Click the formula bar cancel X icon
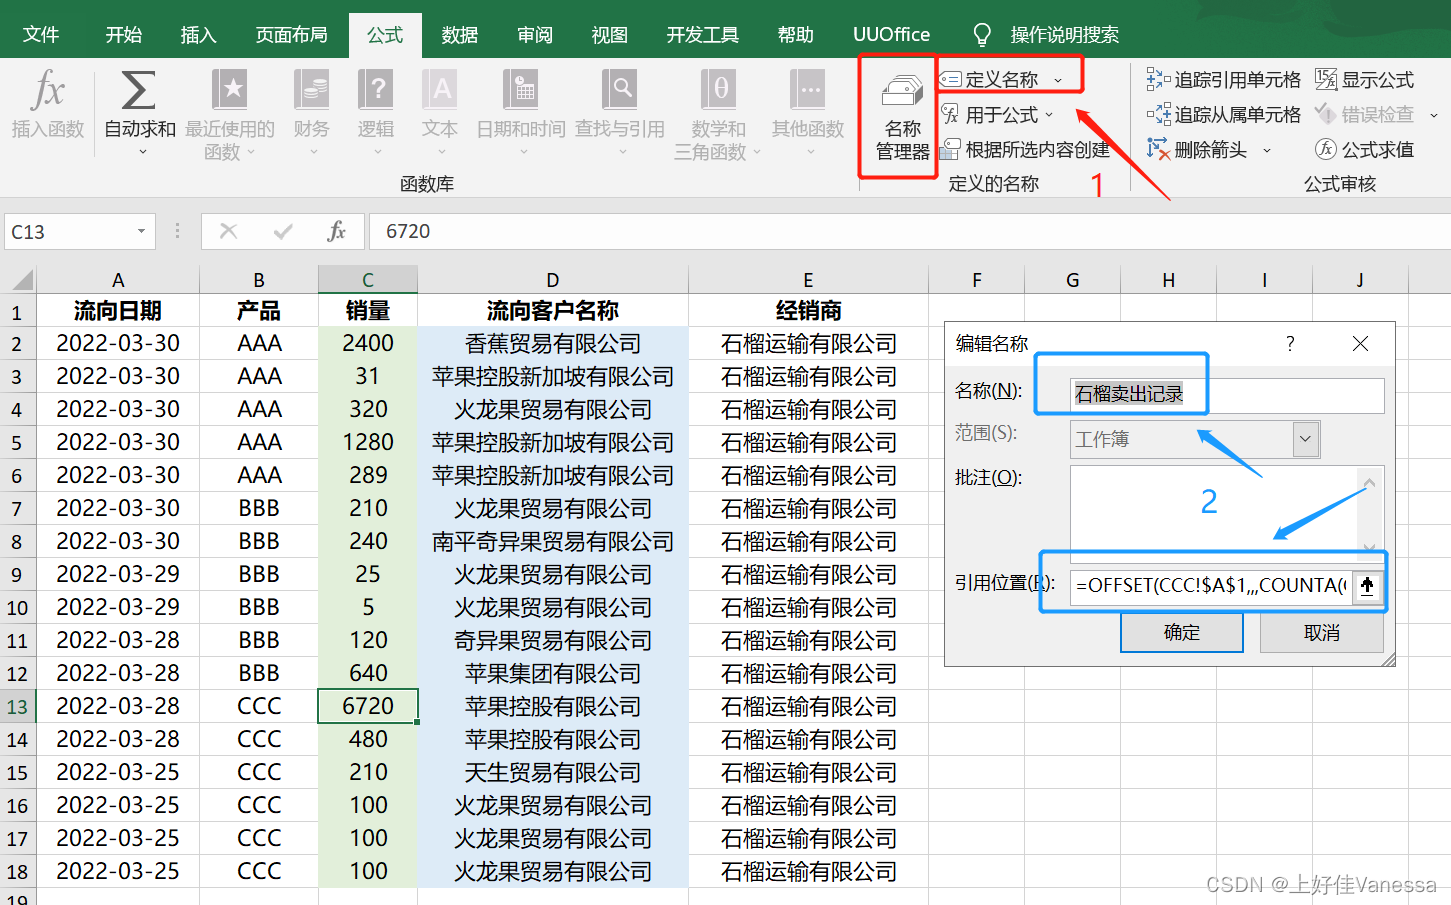This screenshot has height=905, width=1451. (229, 231)
